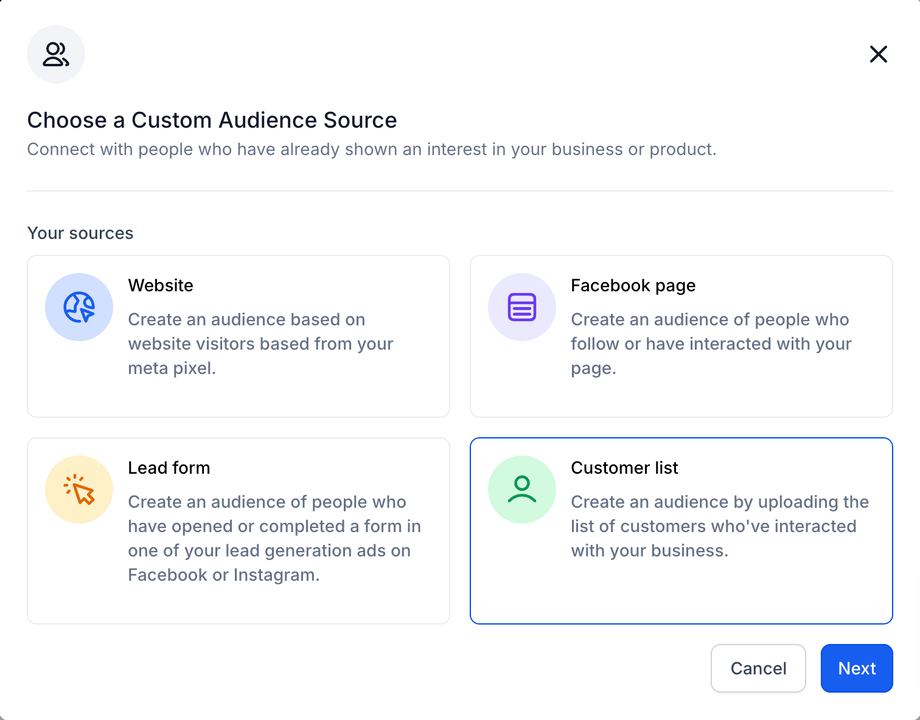The image size is (920, 720).
Task: Click the Facebook page followers description
Action: 711,344
